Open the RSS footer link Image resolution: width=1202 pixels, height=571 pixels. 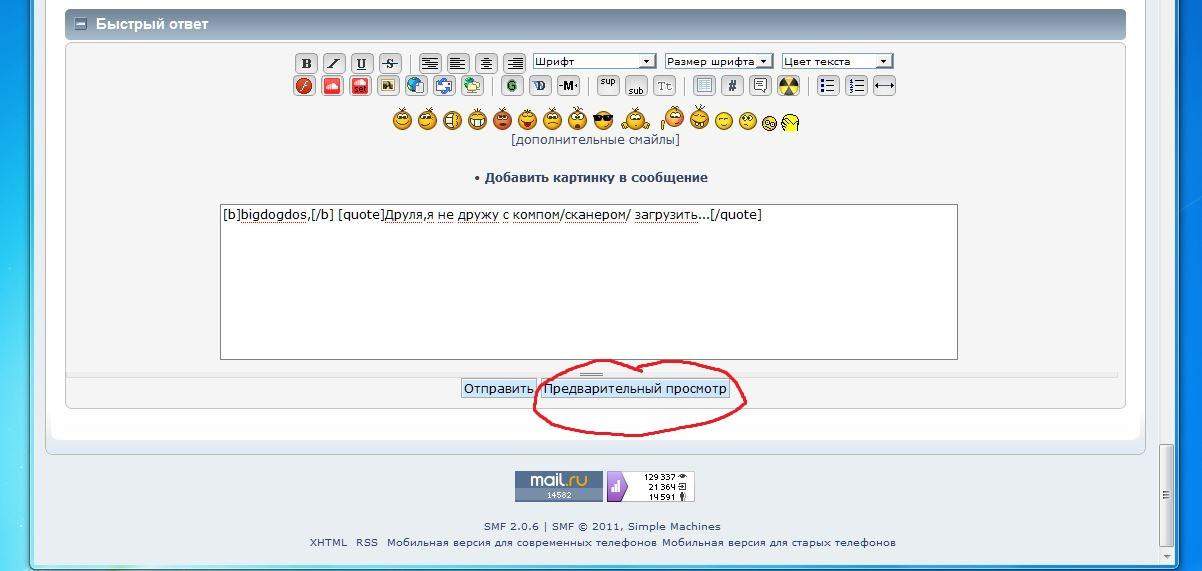[367, 543]
